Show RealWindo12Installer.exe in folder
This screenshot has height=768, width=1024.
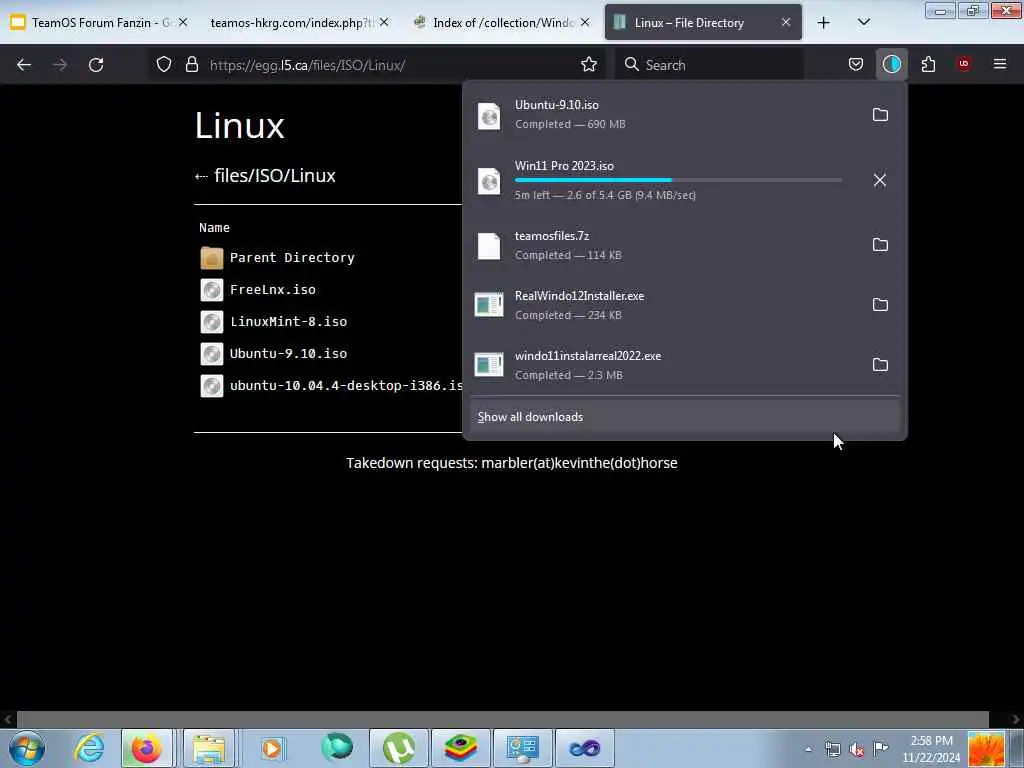[x=880, y=305]
